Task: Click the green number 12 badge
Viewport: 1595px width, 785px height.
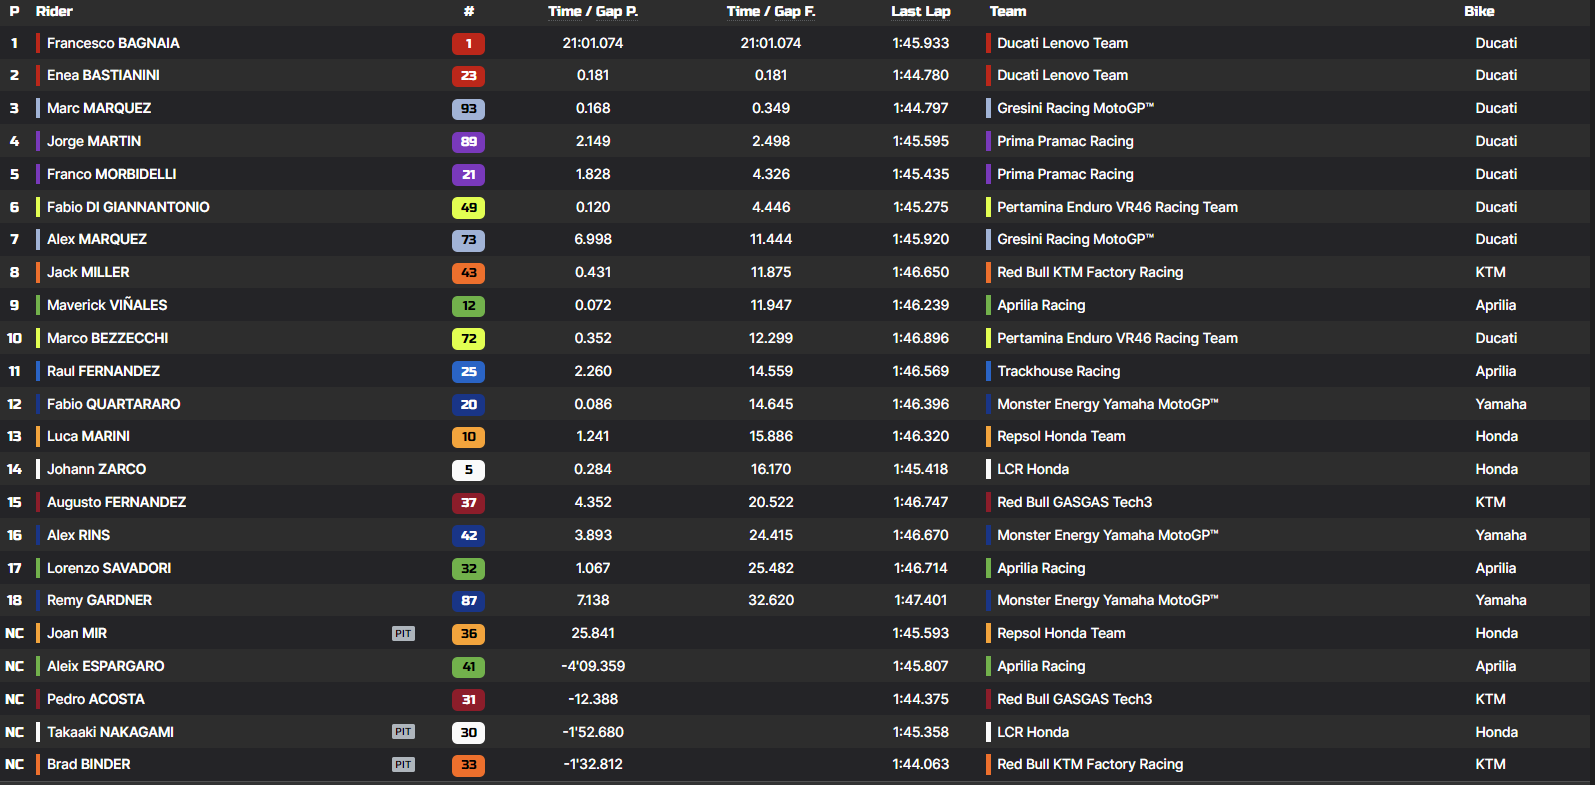Action: 468,306
